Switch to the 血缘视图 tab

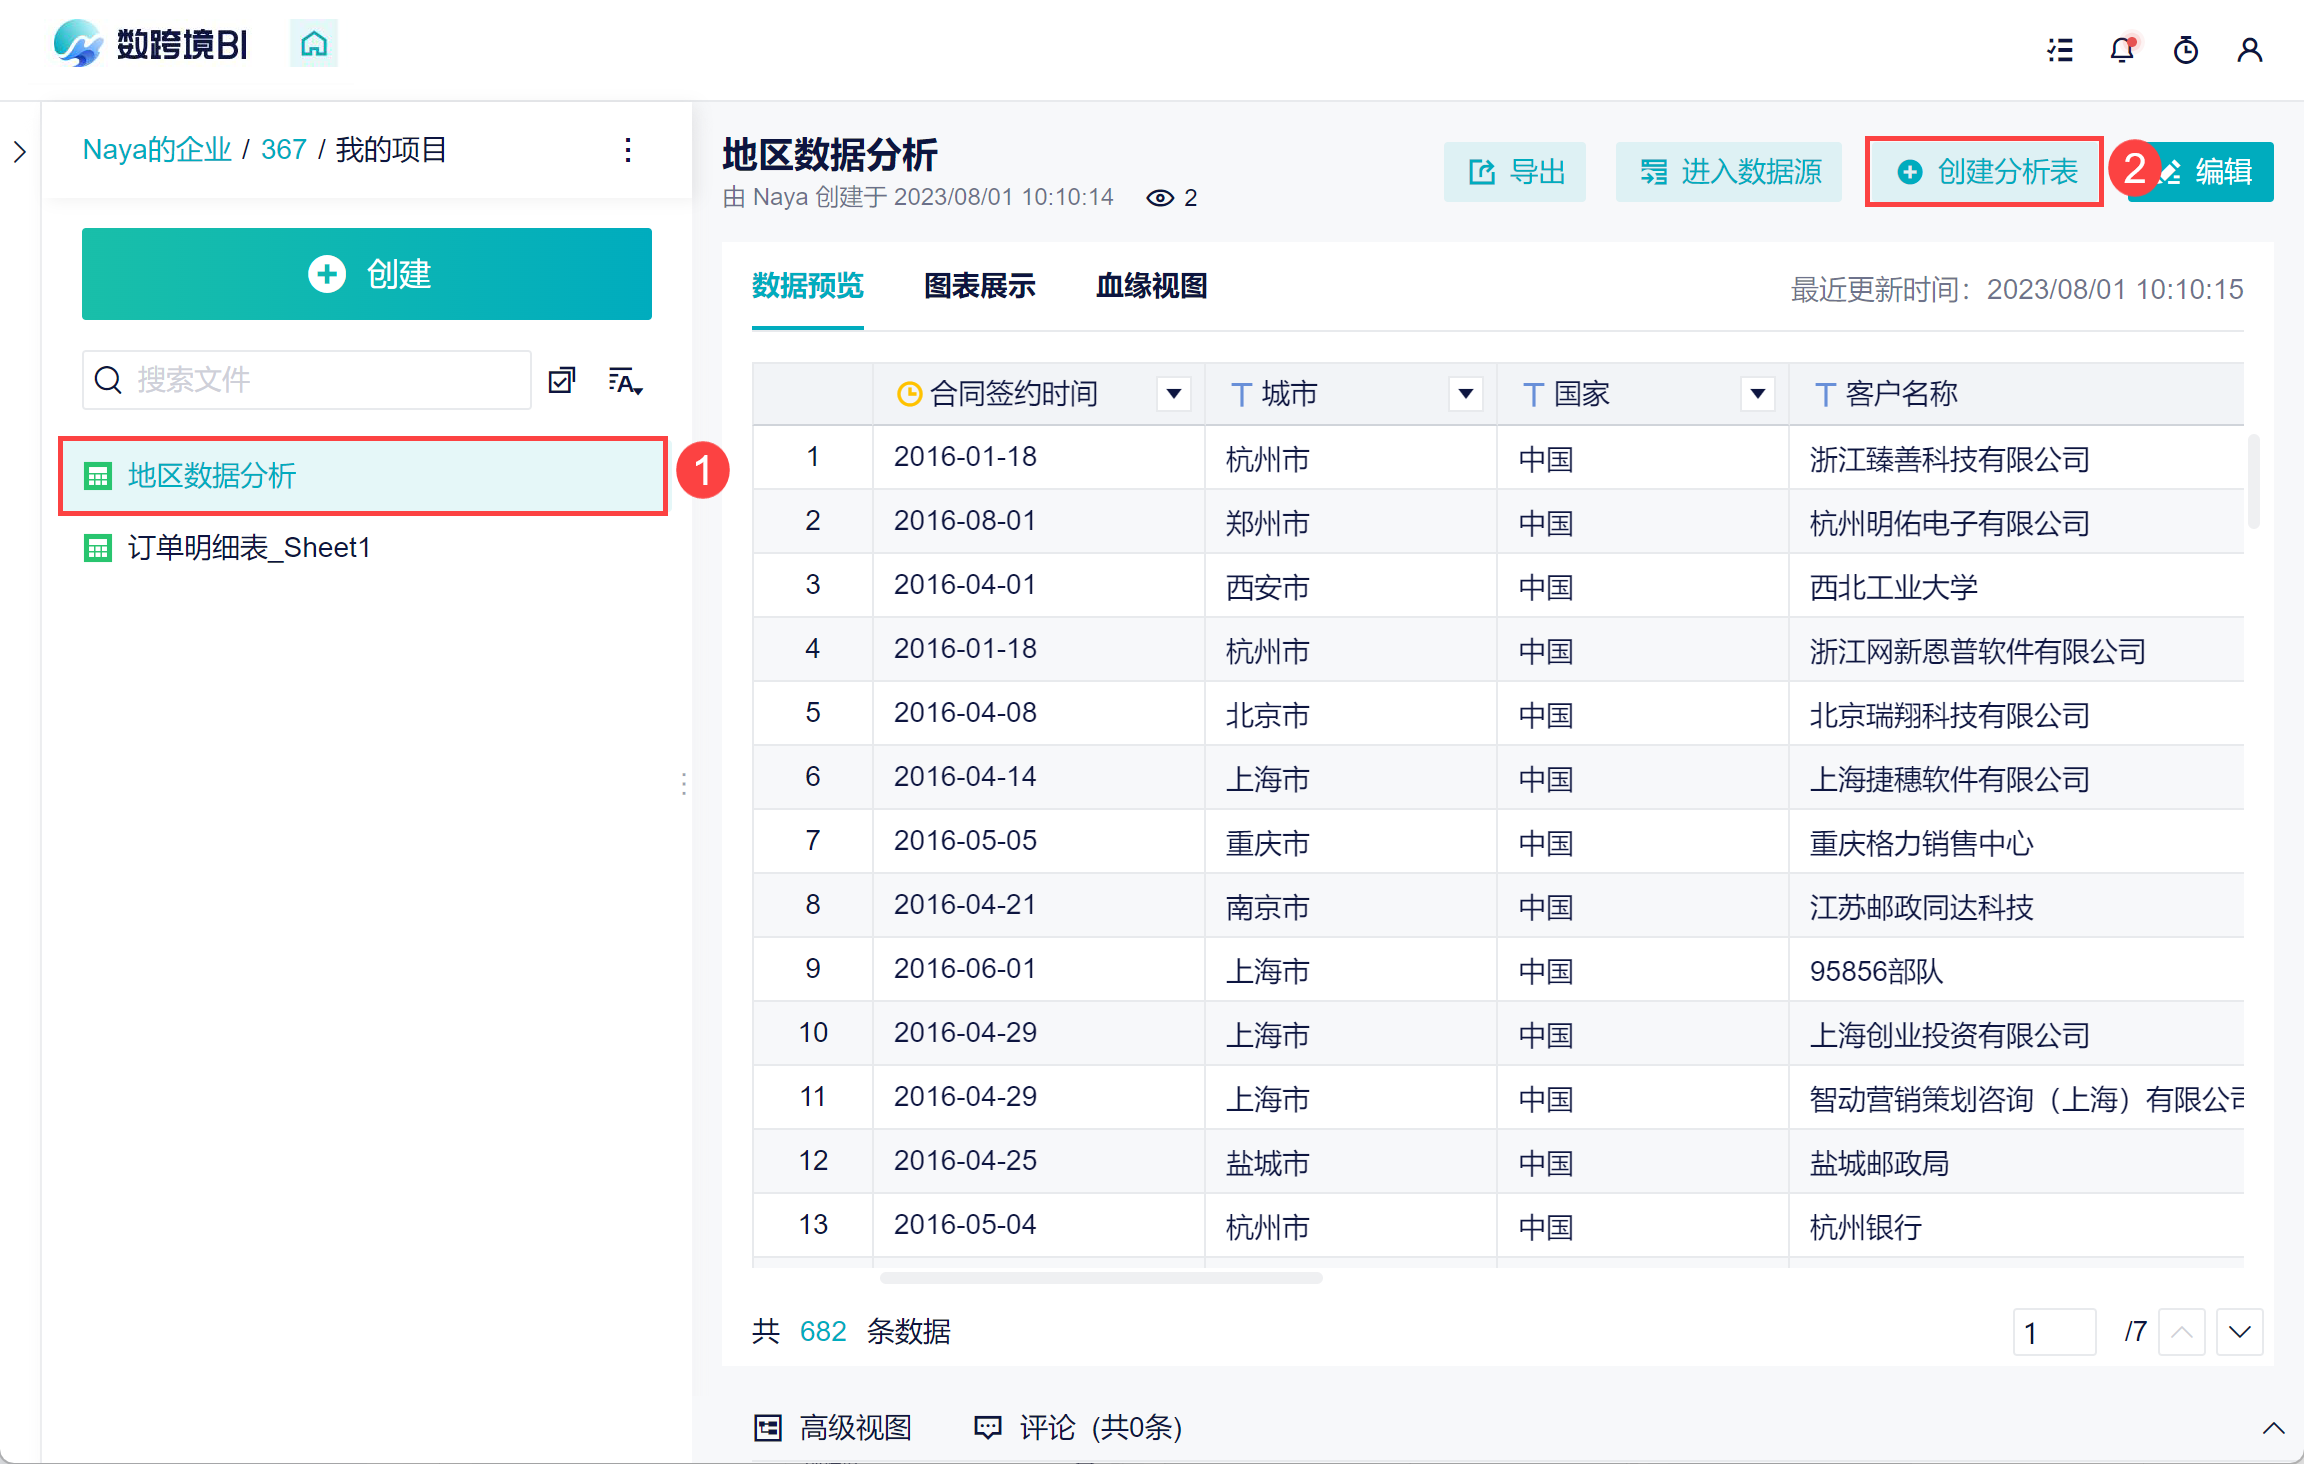[1151, 286]
